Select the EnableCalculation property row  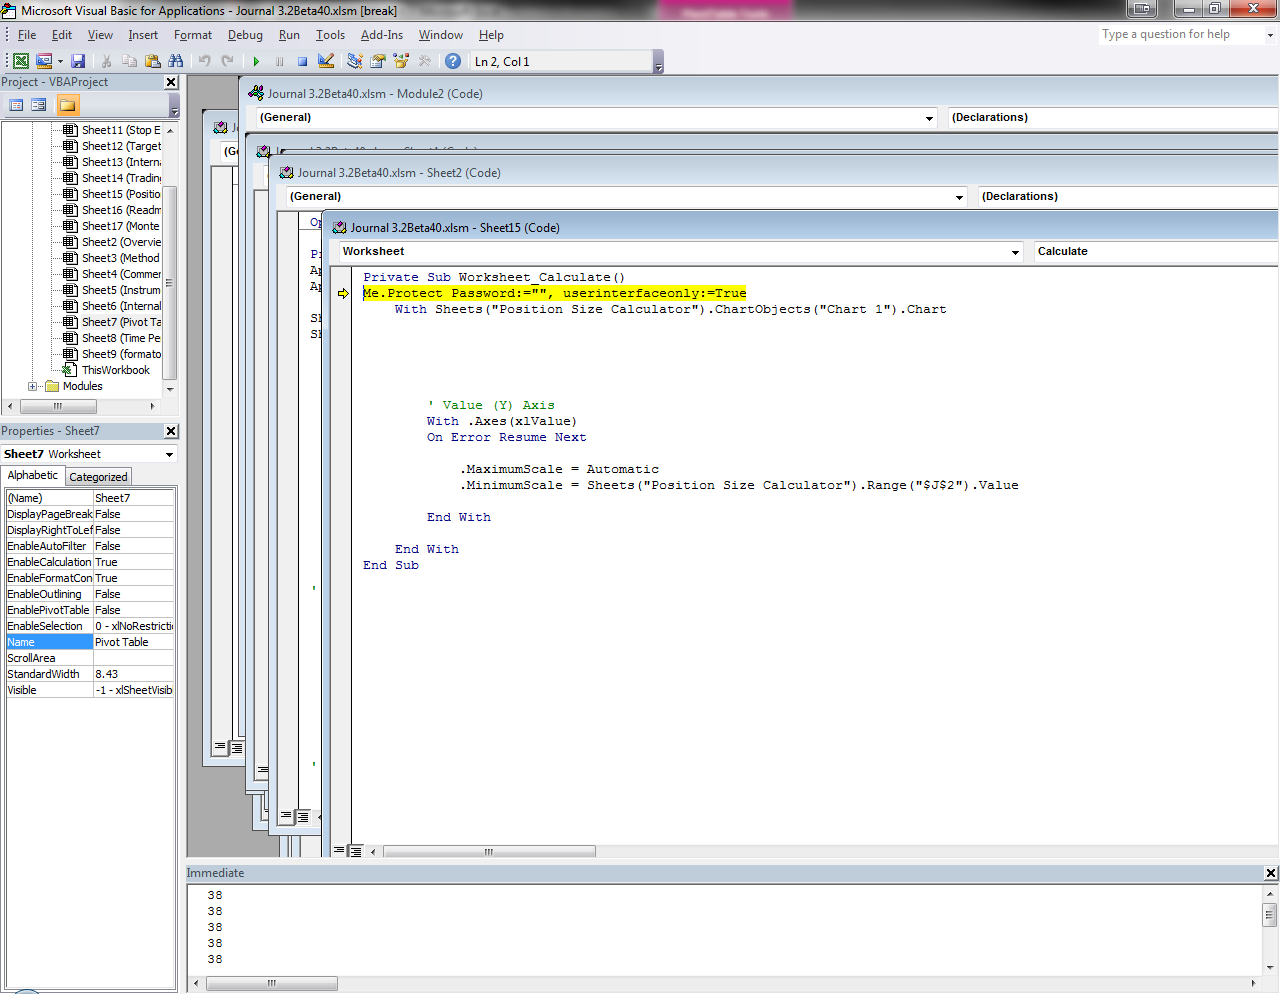point(90,562)
